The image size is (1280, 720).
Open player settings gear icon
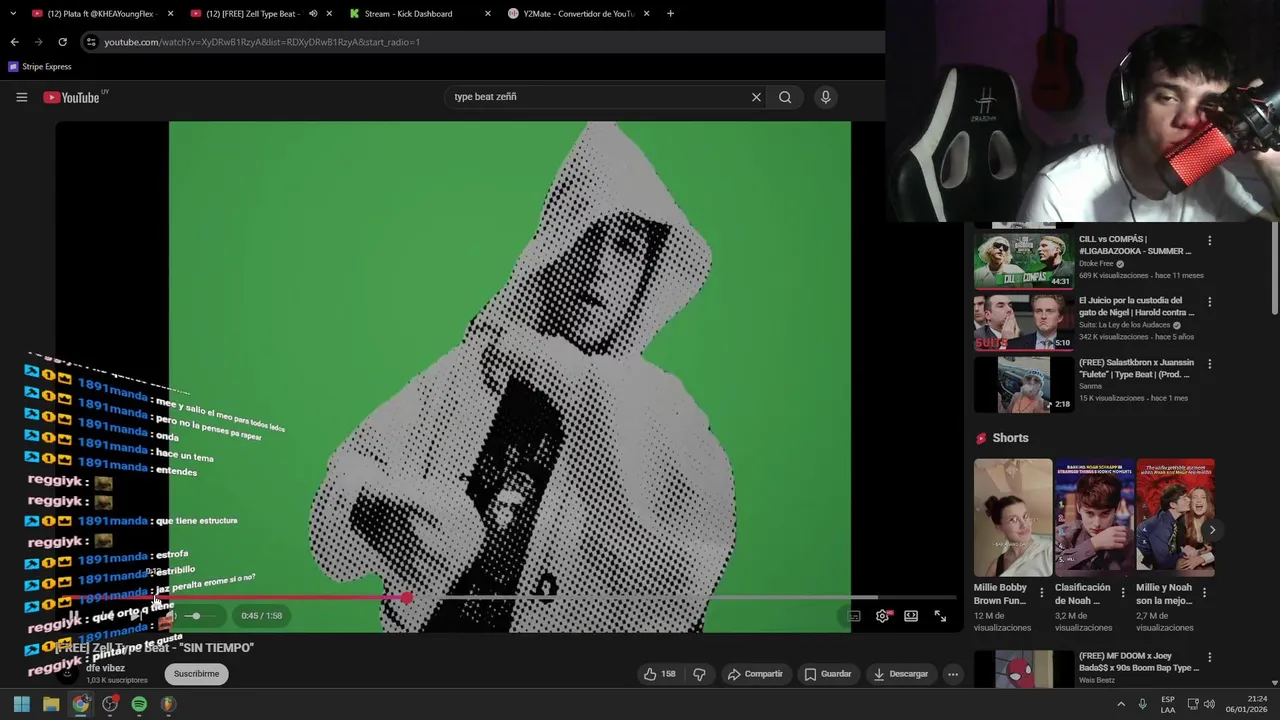[882, 616]
